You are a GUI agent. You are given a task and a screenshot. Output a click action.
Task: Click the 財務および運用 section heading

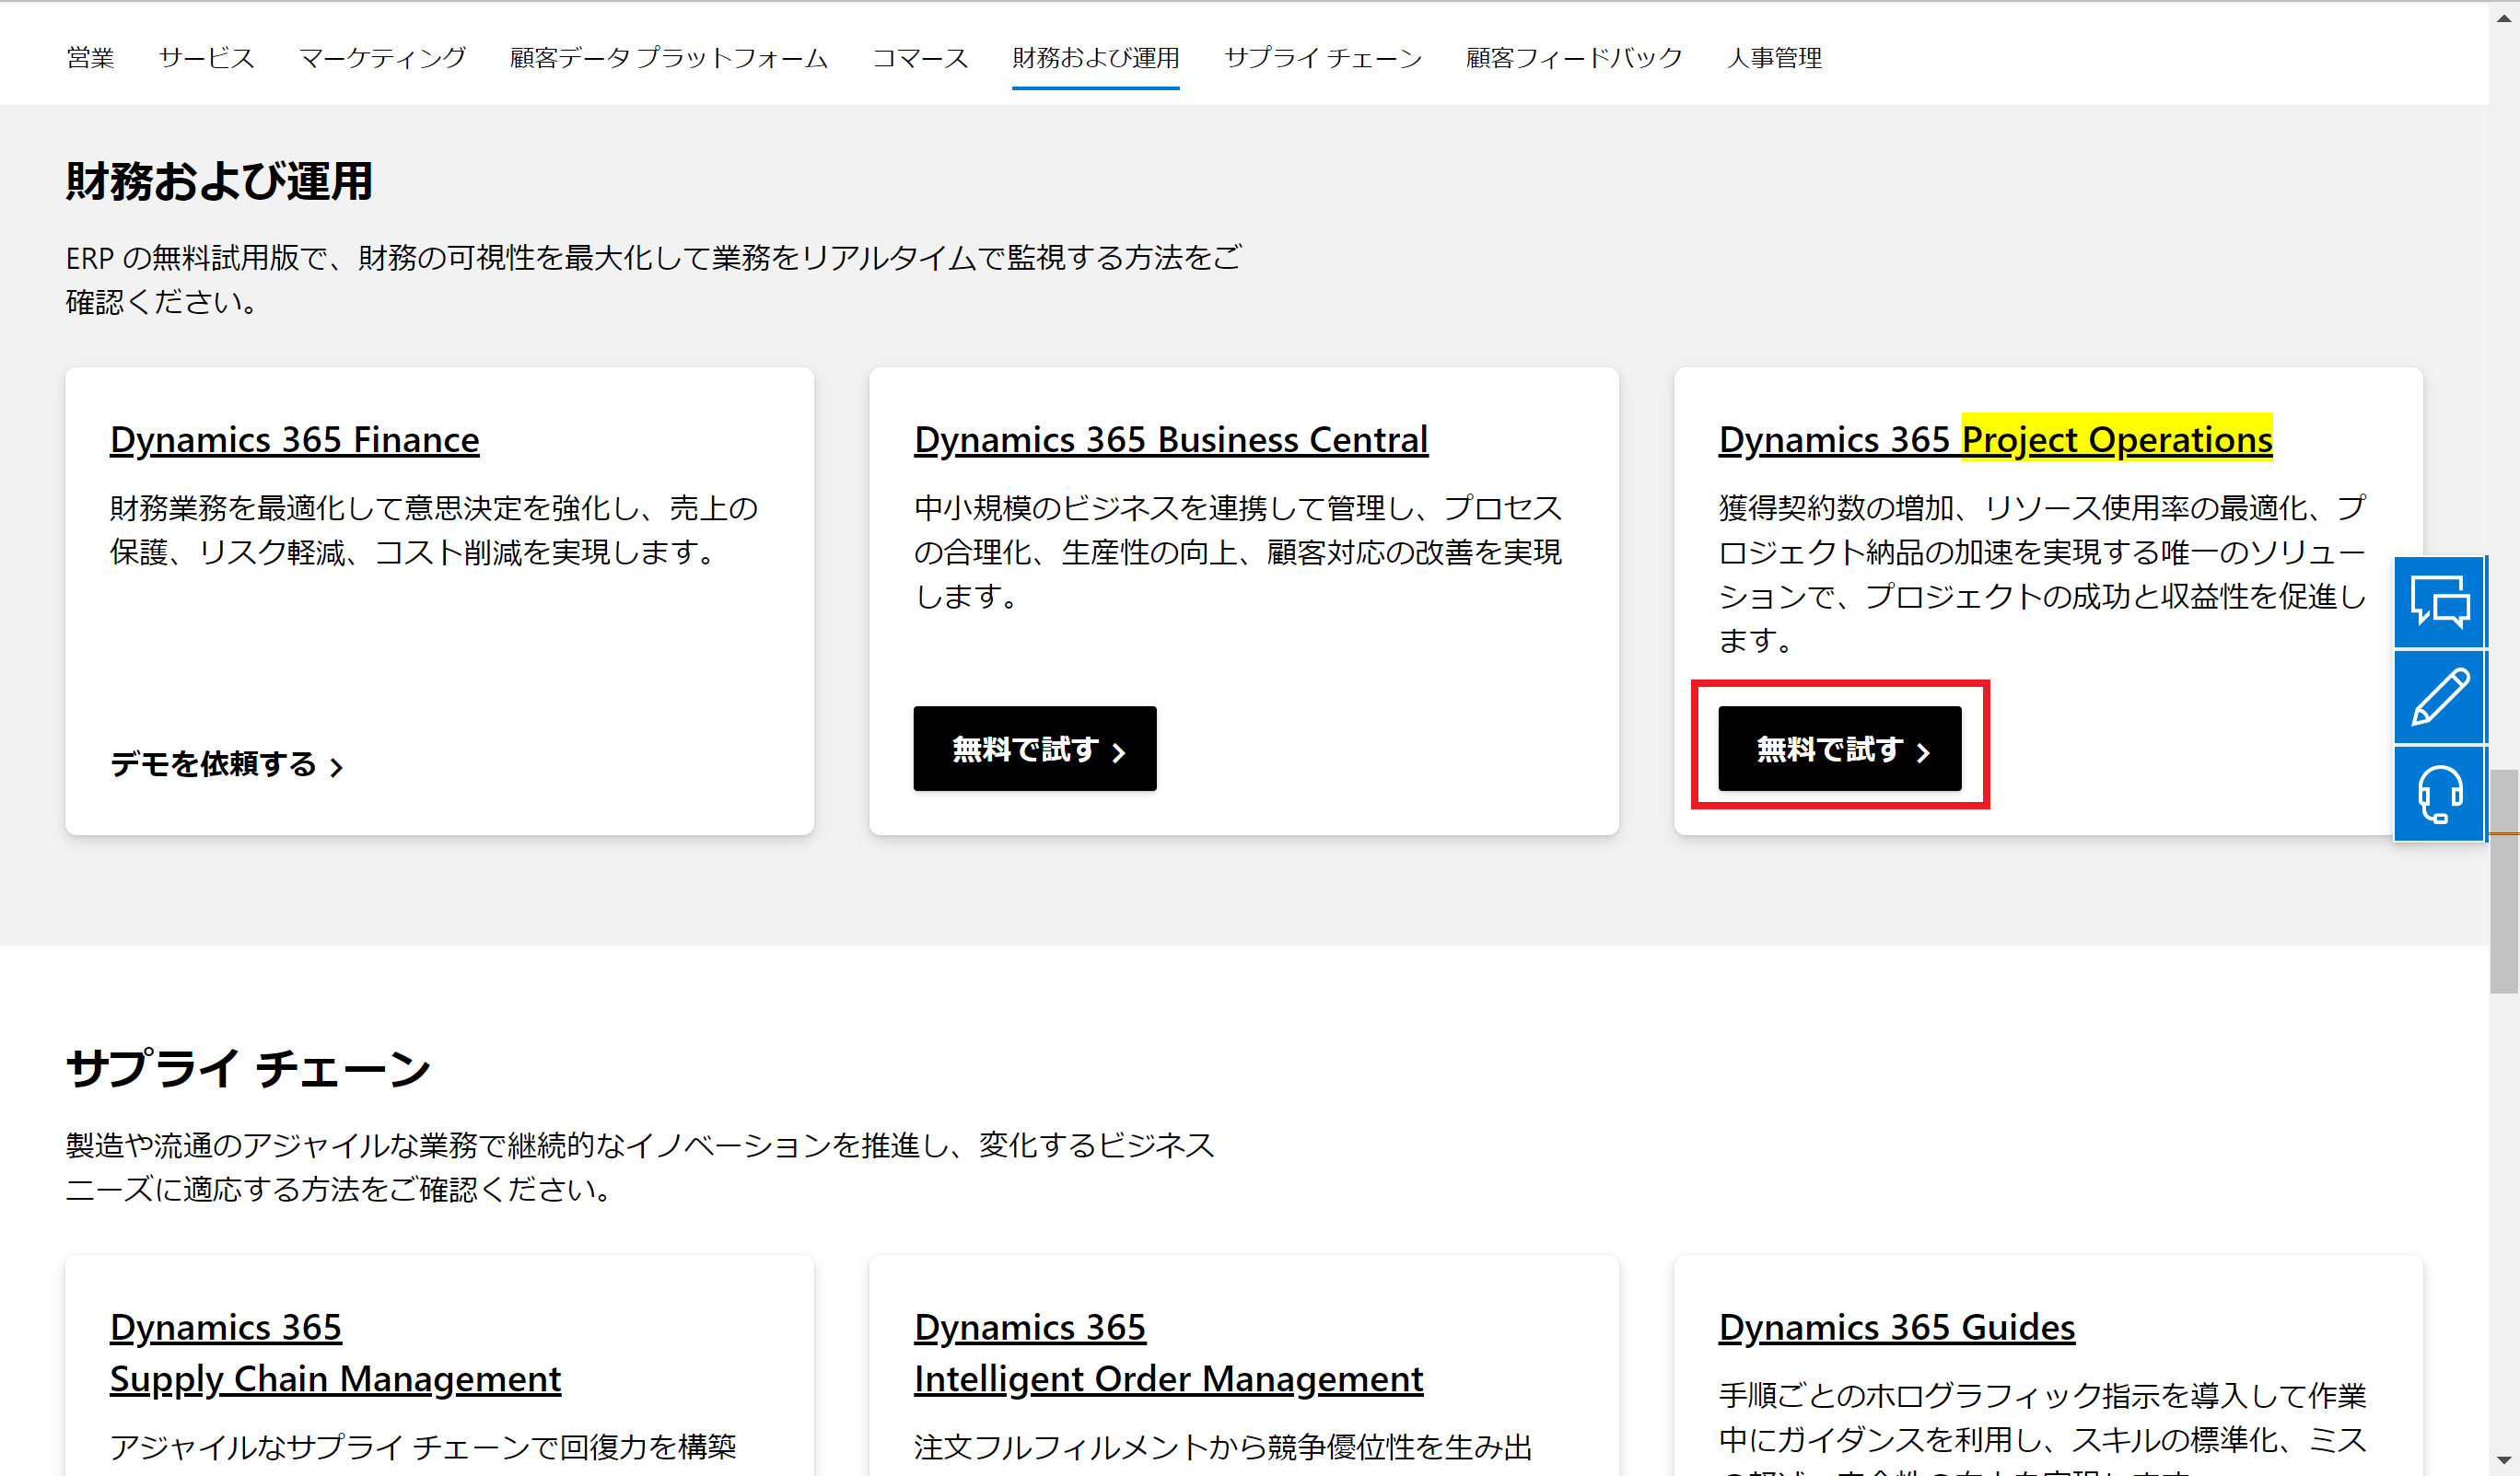pyautogui.click(x=219, y=181)
